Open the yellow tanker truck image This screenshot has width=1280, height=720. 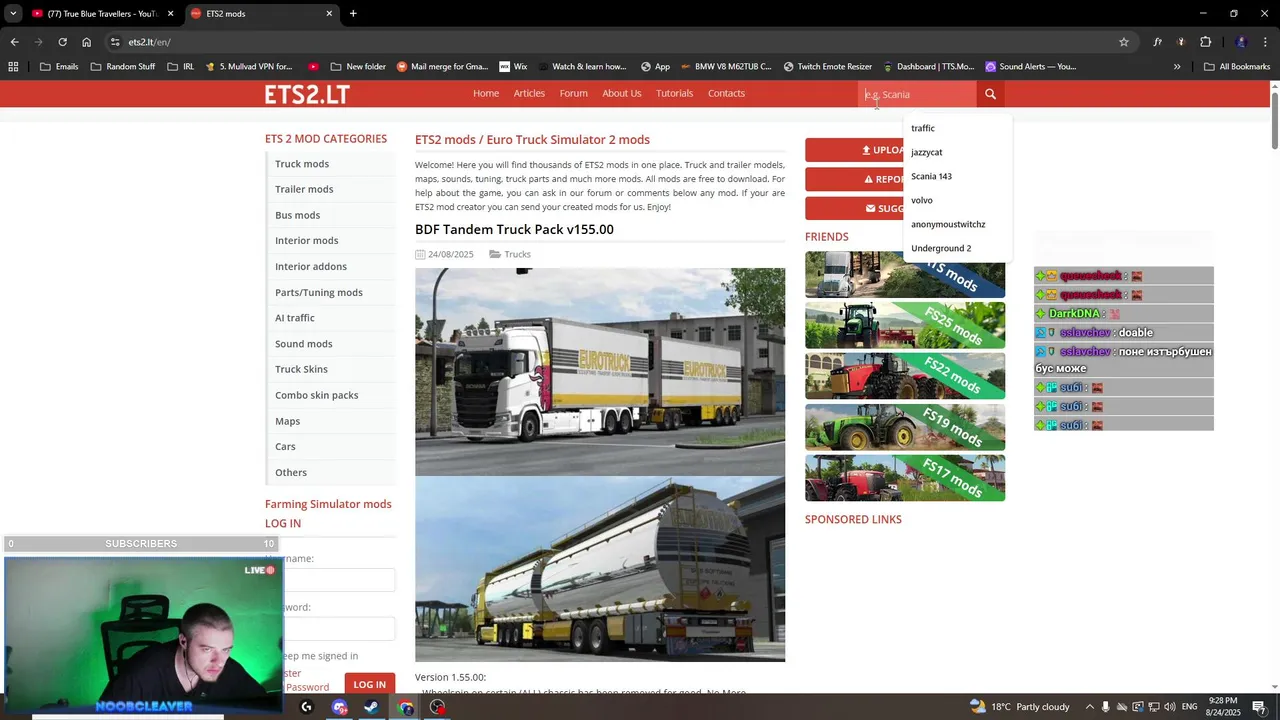click(600, 569)
